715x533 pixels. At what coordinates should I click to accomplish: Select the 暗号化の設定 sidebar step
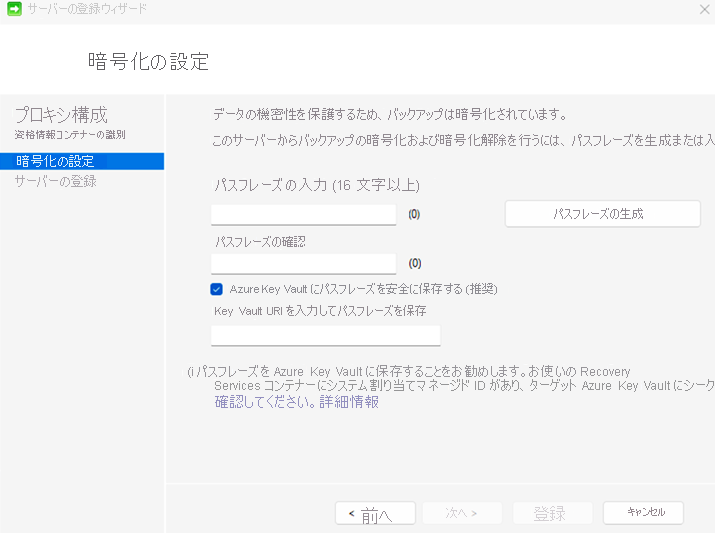[x=55, y=161]
